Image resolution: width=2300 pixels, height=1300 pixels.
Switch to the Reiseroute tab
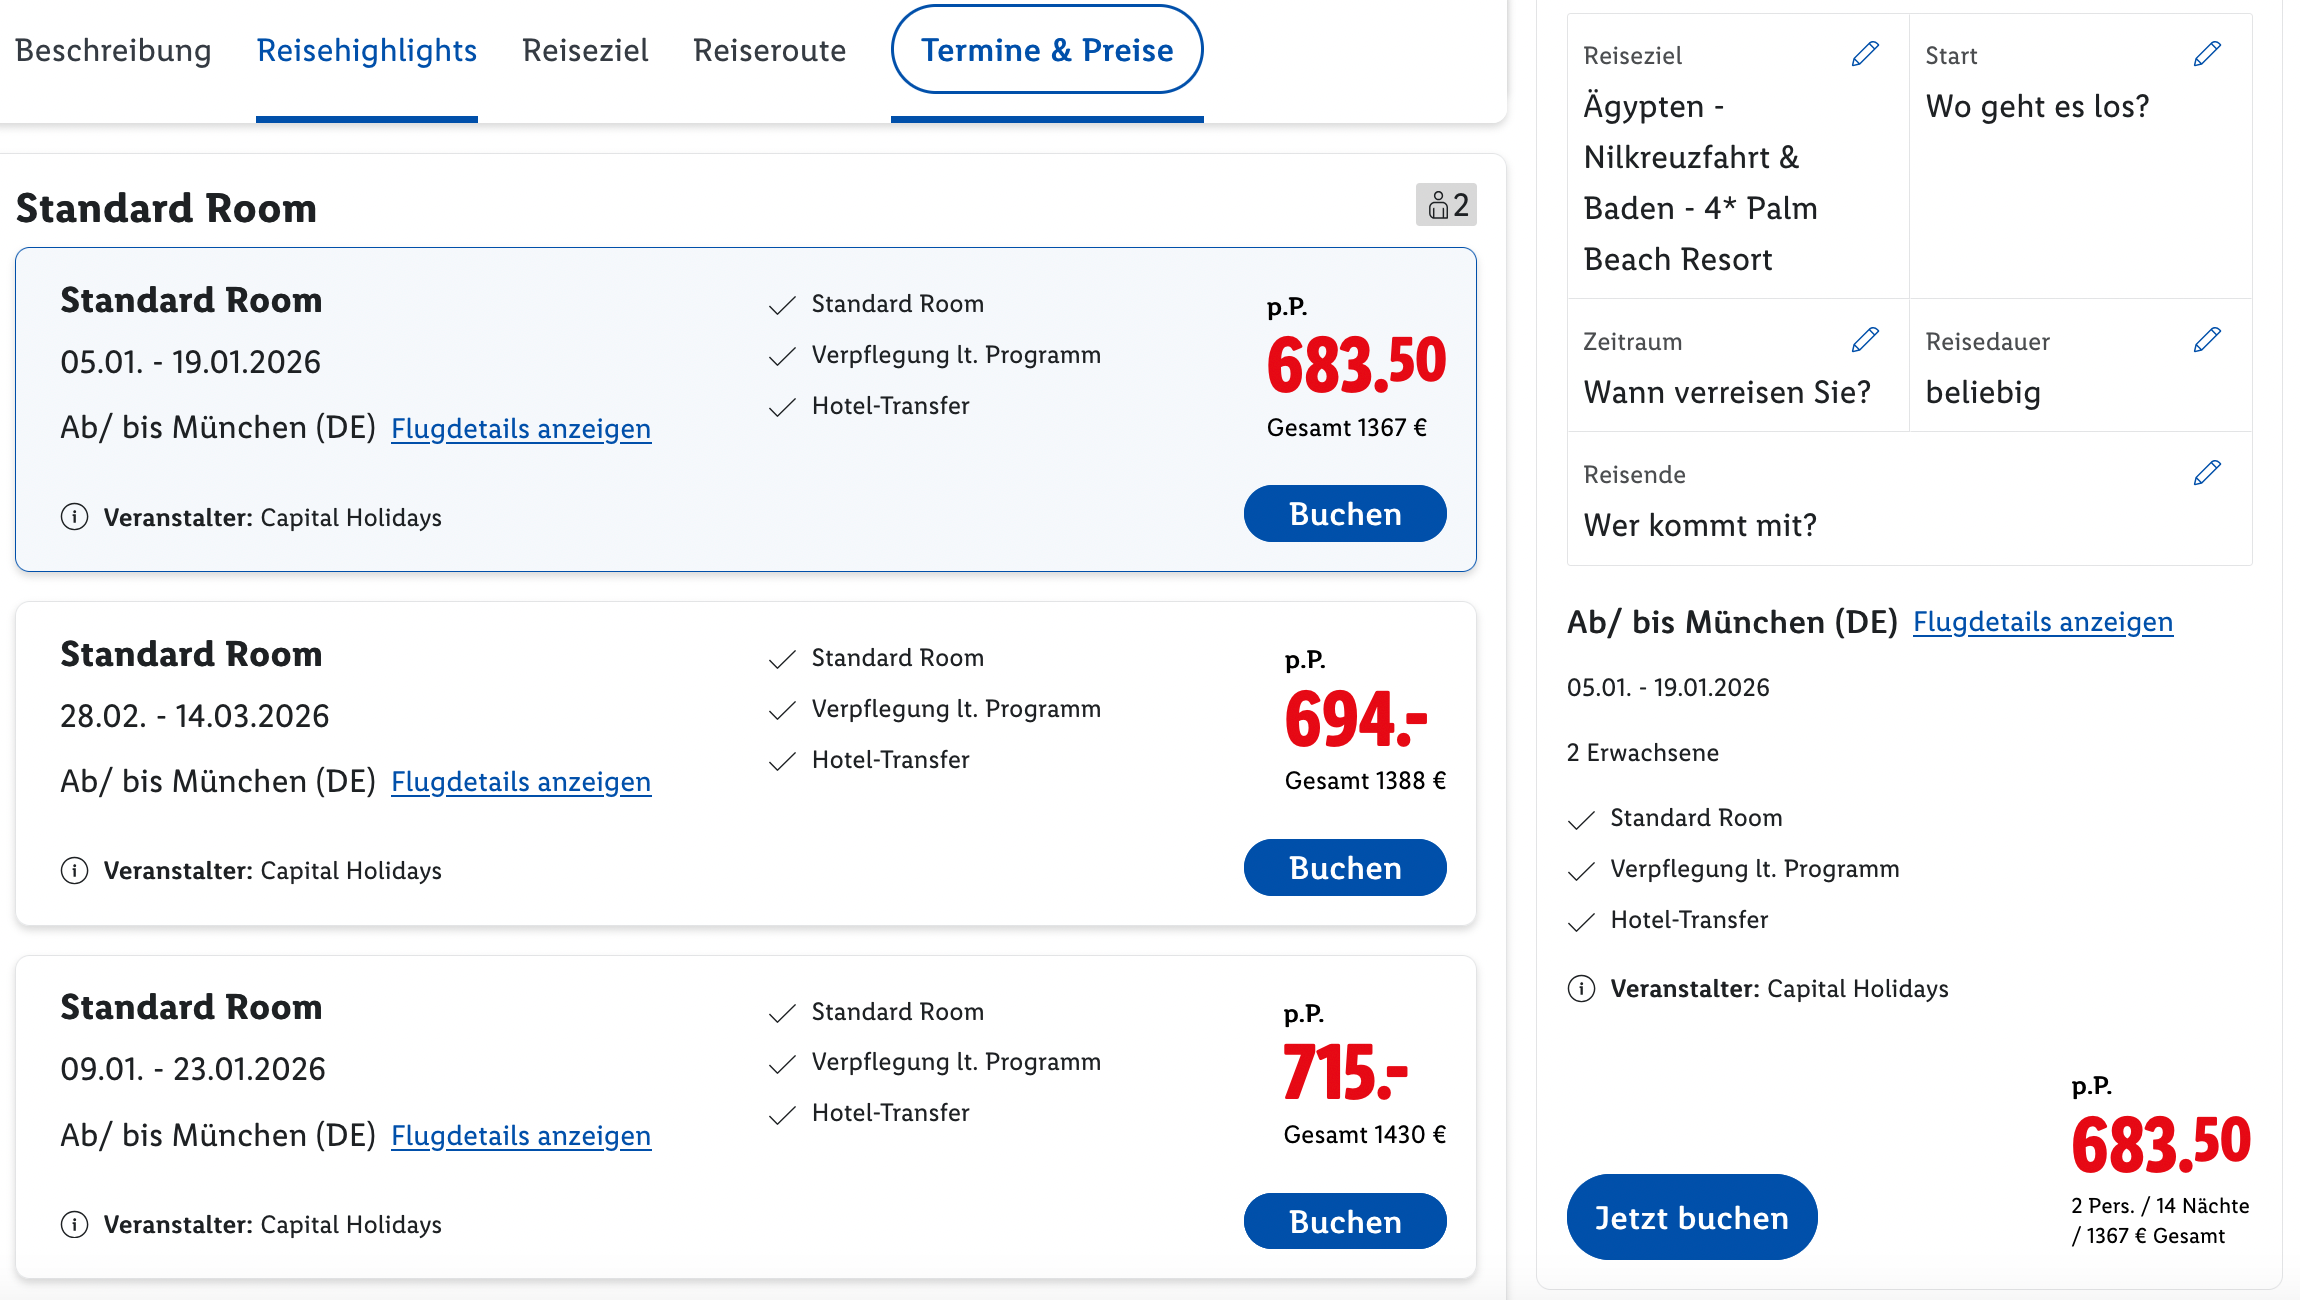[769, 51]
